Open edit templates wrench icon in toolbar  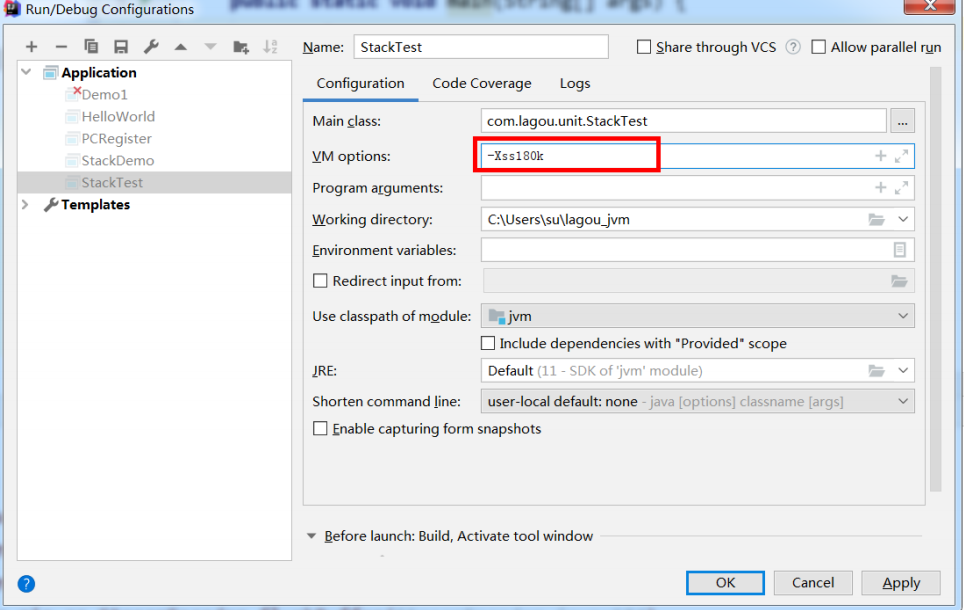click(x=151, y=47)
